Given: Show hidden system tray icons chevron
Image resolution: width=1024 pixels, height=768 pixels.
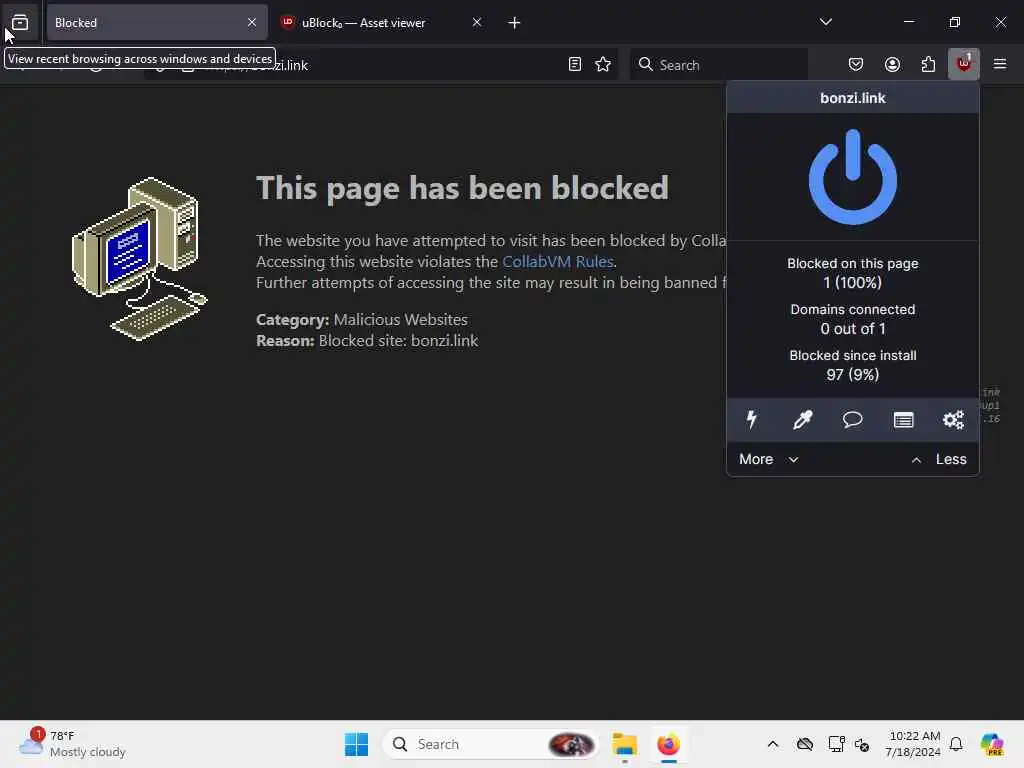Looking at the screenshot, I should (x=773, y=744).
